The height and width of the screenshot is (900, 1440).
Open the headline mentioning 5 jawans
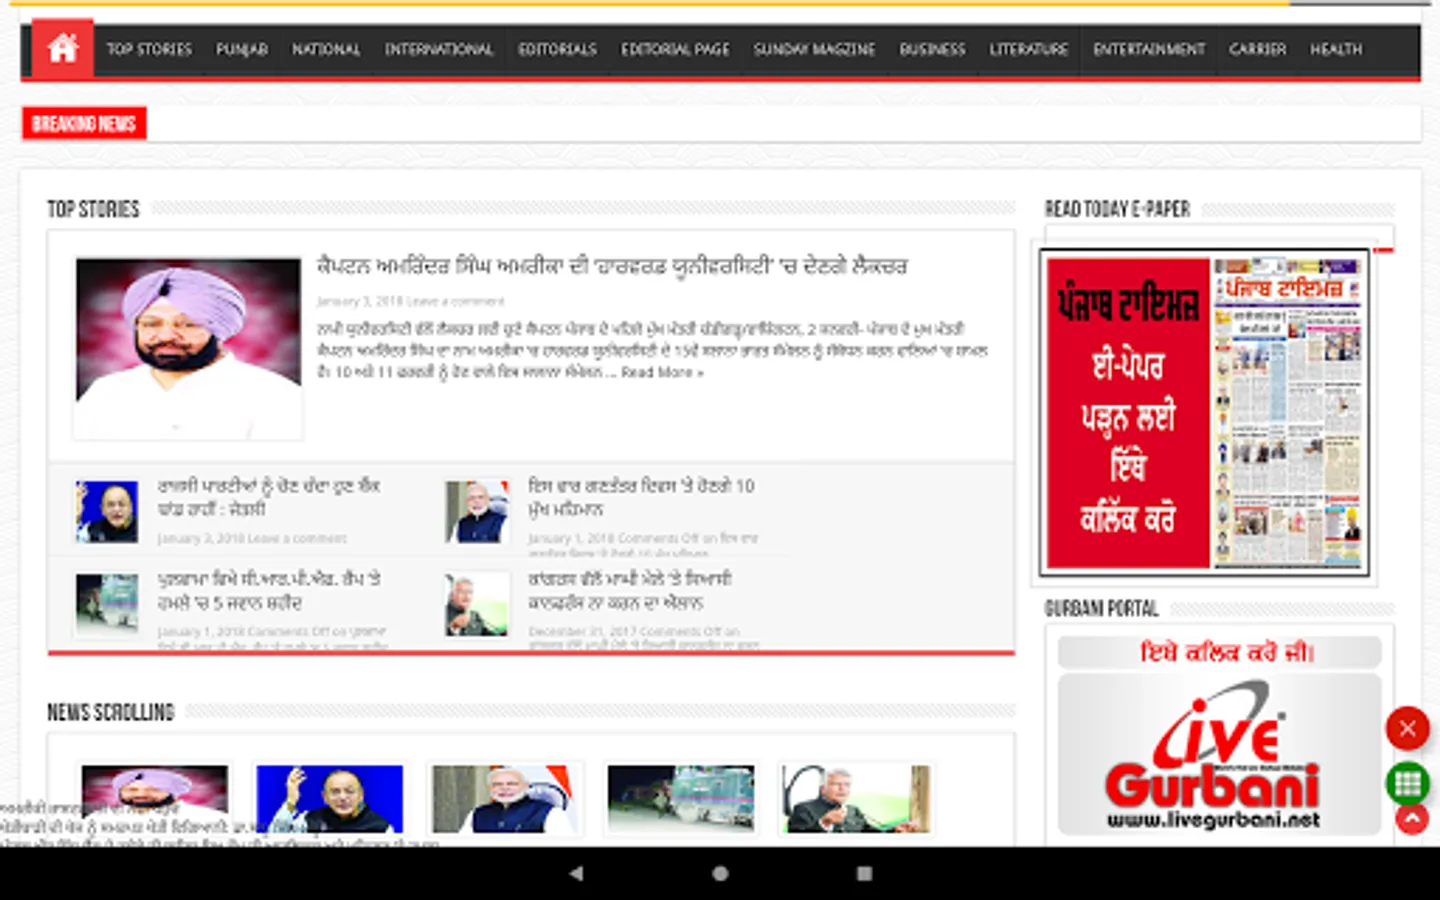pos(268,591)
